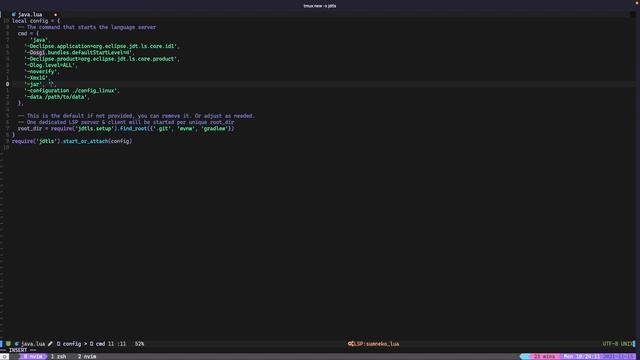Click the 'java' string in cmd list
Screen dimensions: 640x360
click(x=39, y=40)
